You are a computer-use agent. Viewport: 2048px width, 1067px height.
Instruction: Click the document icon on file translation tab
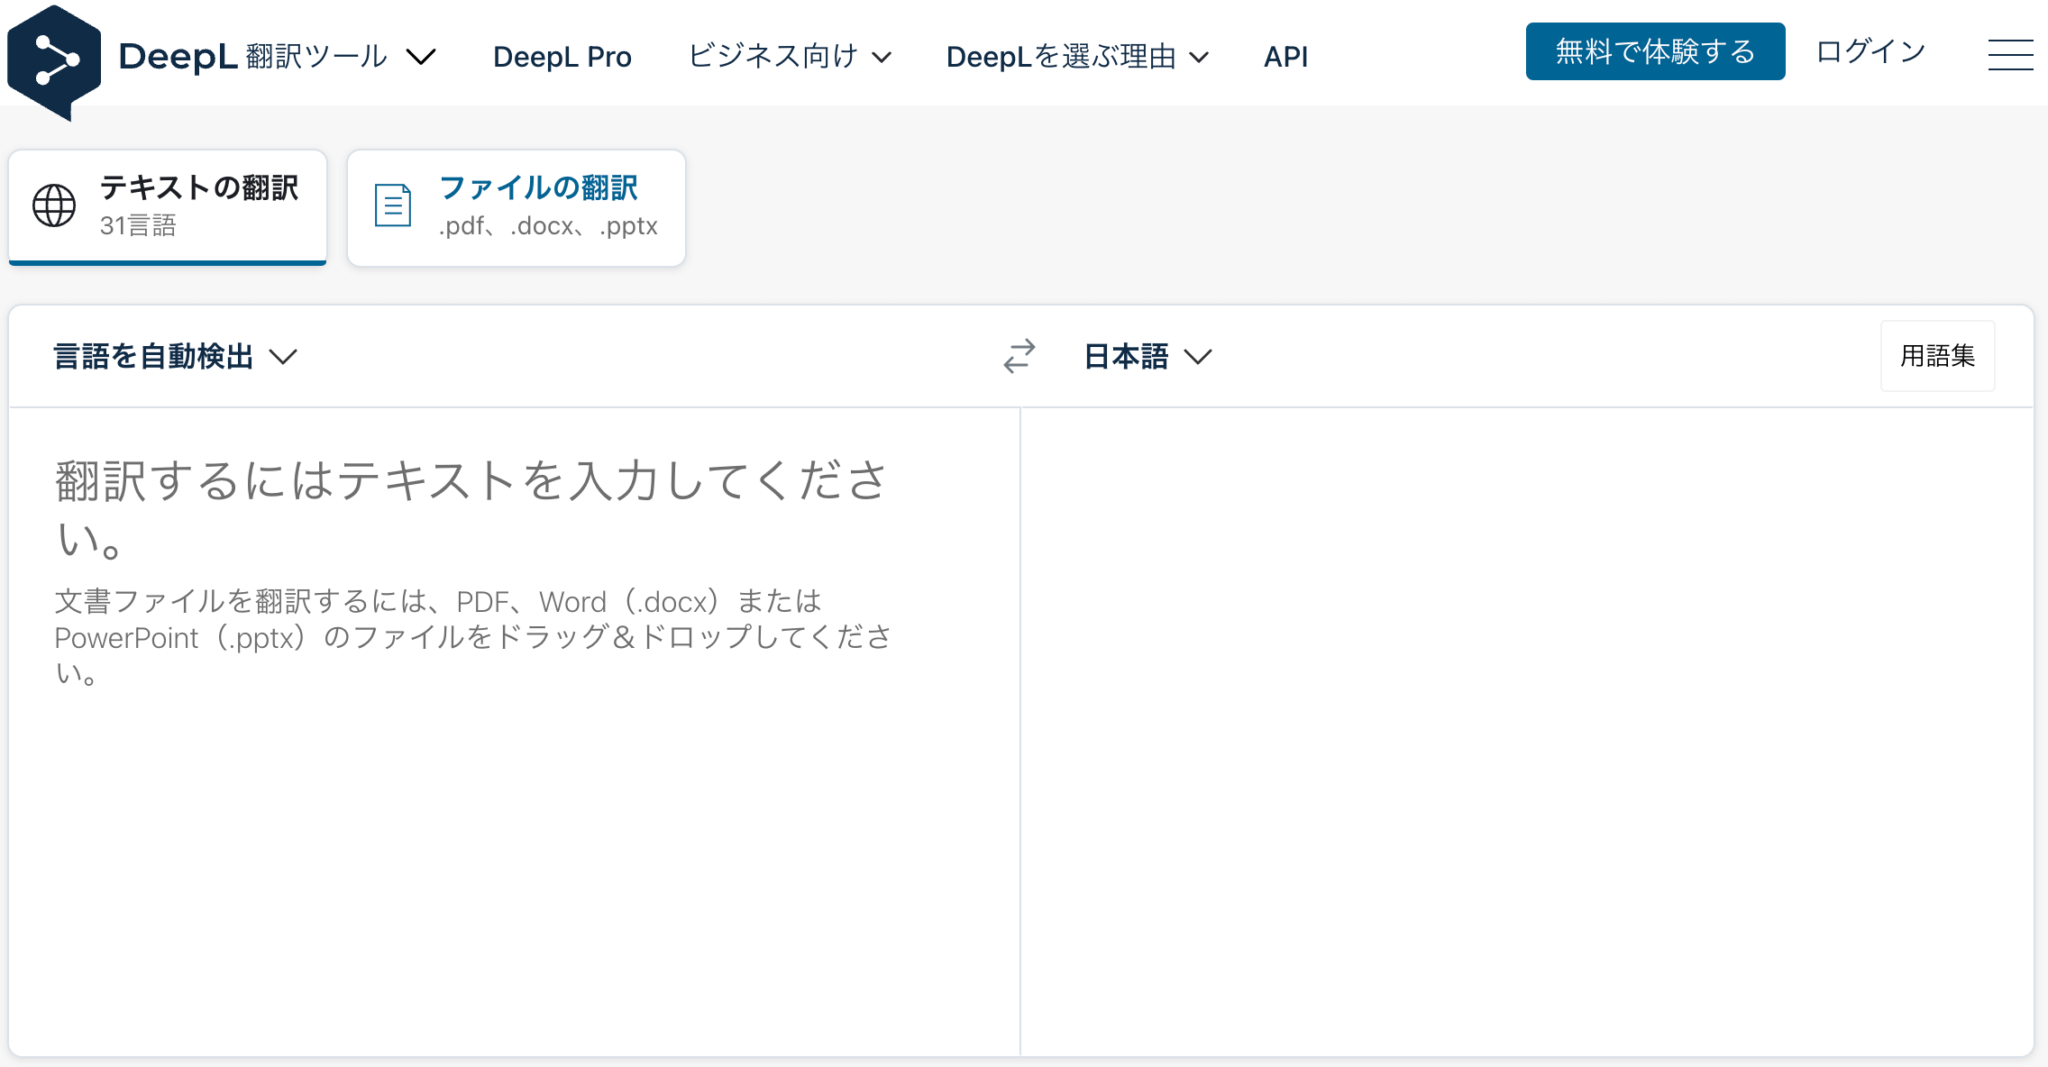coord(392,203)
